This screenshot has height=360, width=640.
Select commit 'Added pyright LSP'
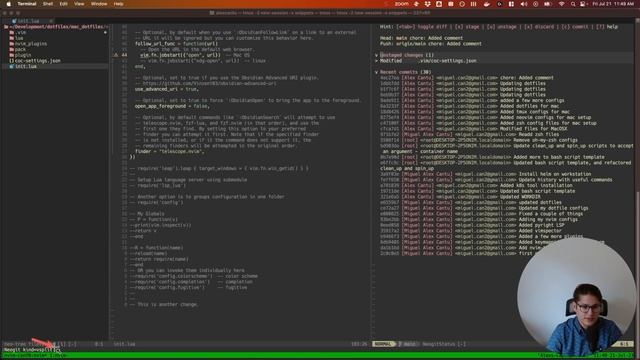(x=472, y=225)
